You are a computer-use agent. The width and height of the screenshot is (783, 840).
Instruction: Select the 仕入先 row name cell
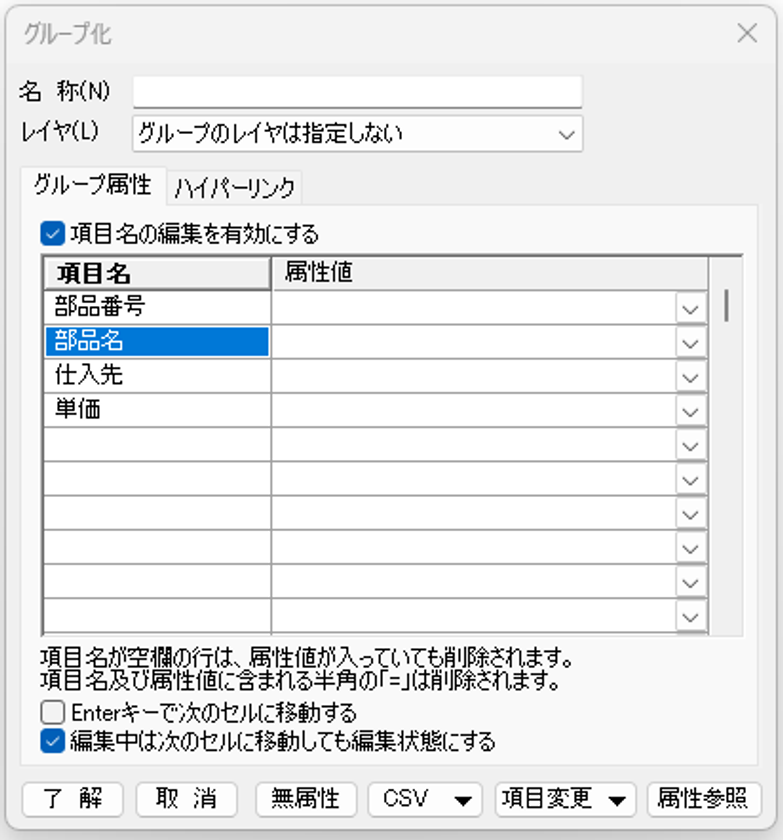(157, 376)
